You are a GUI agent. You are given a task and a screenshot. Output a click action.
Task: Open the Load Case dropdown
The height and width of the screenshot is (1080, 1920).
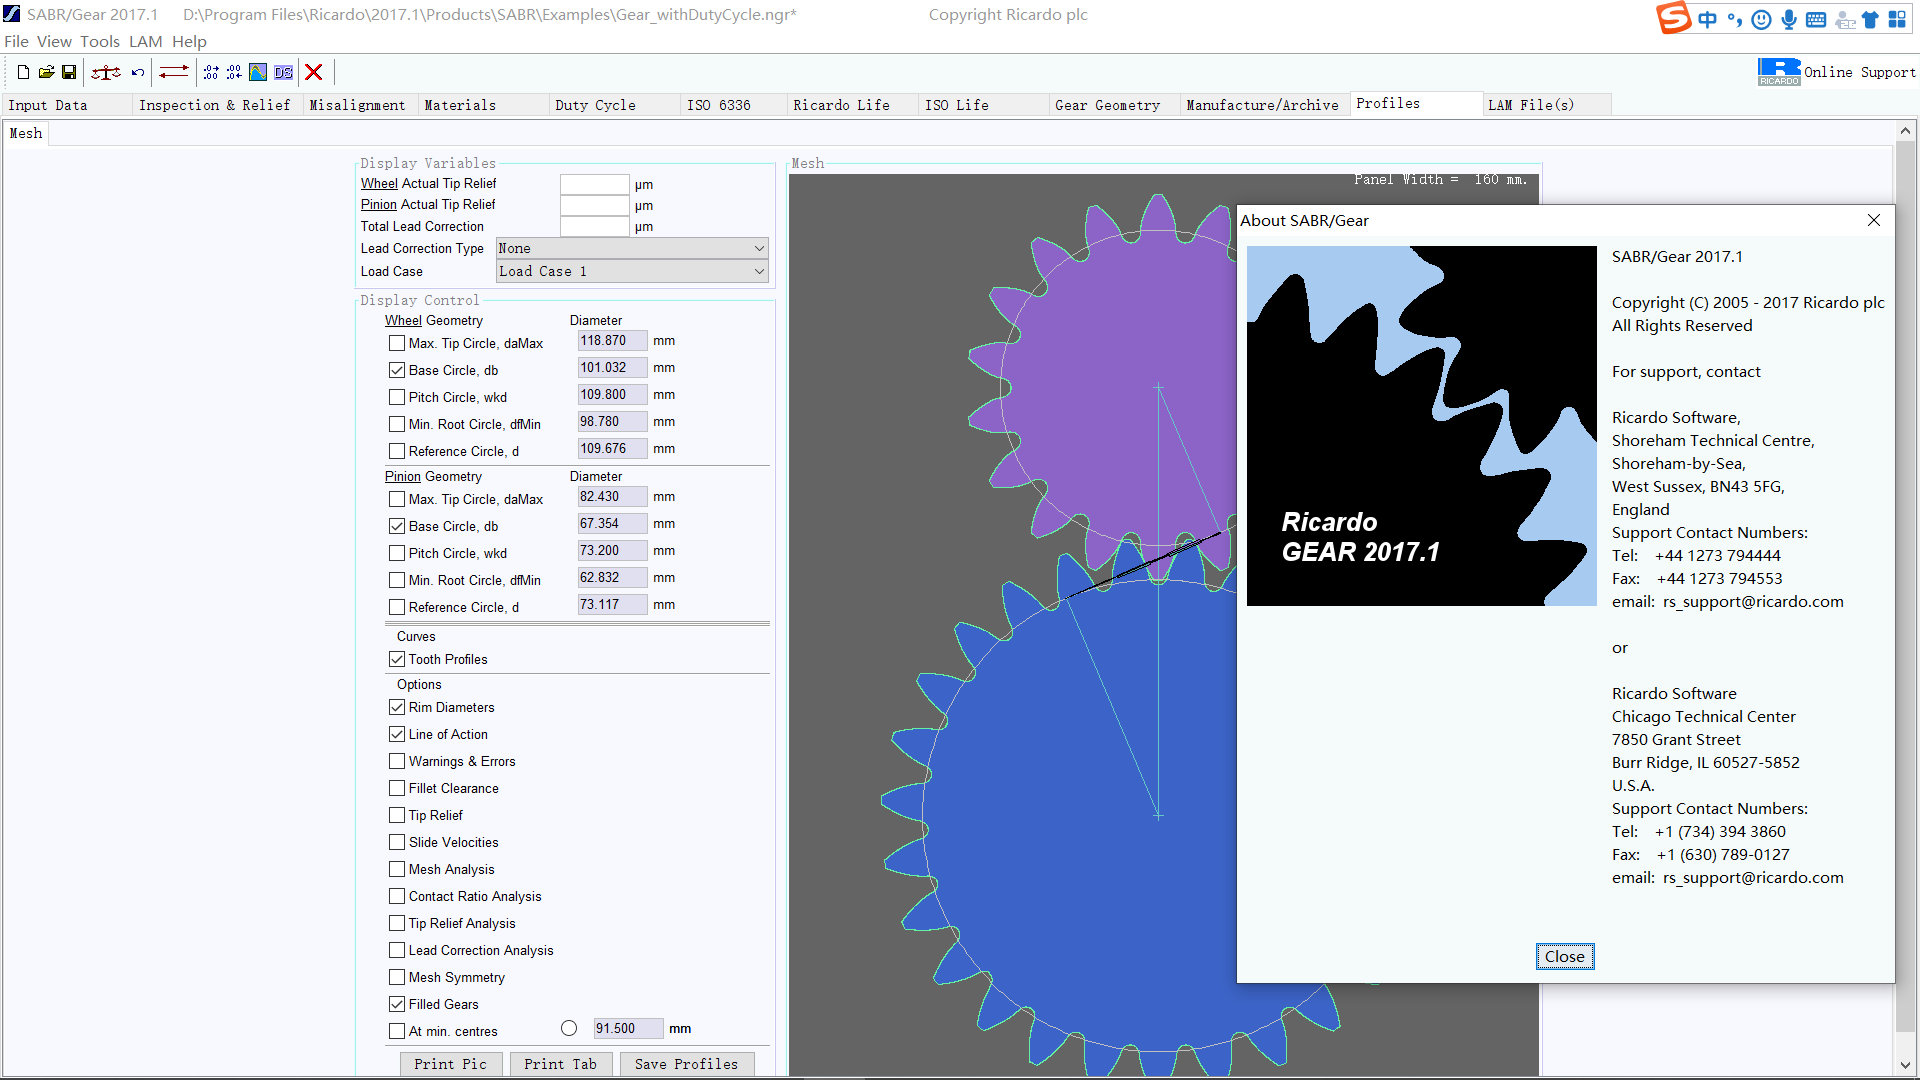(x=632, y=271)
